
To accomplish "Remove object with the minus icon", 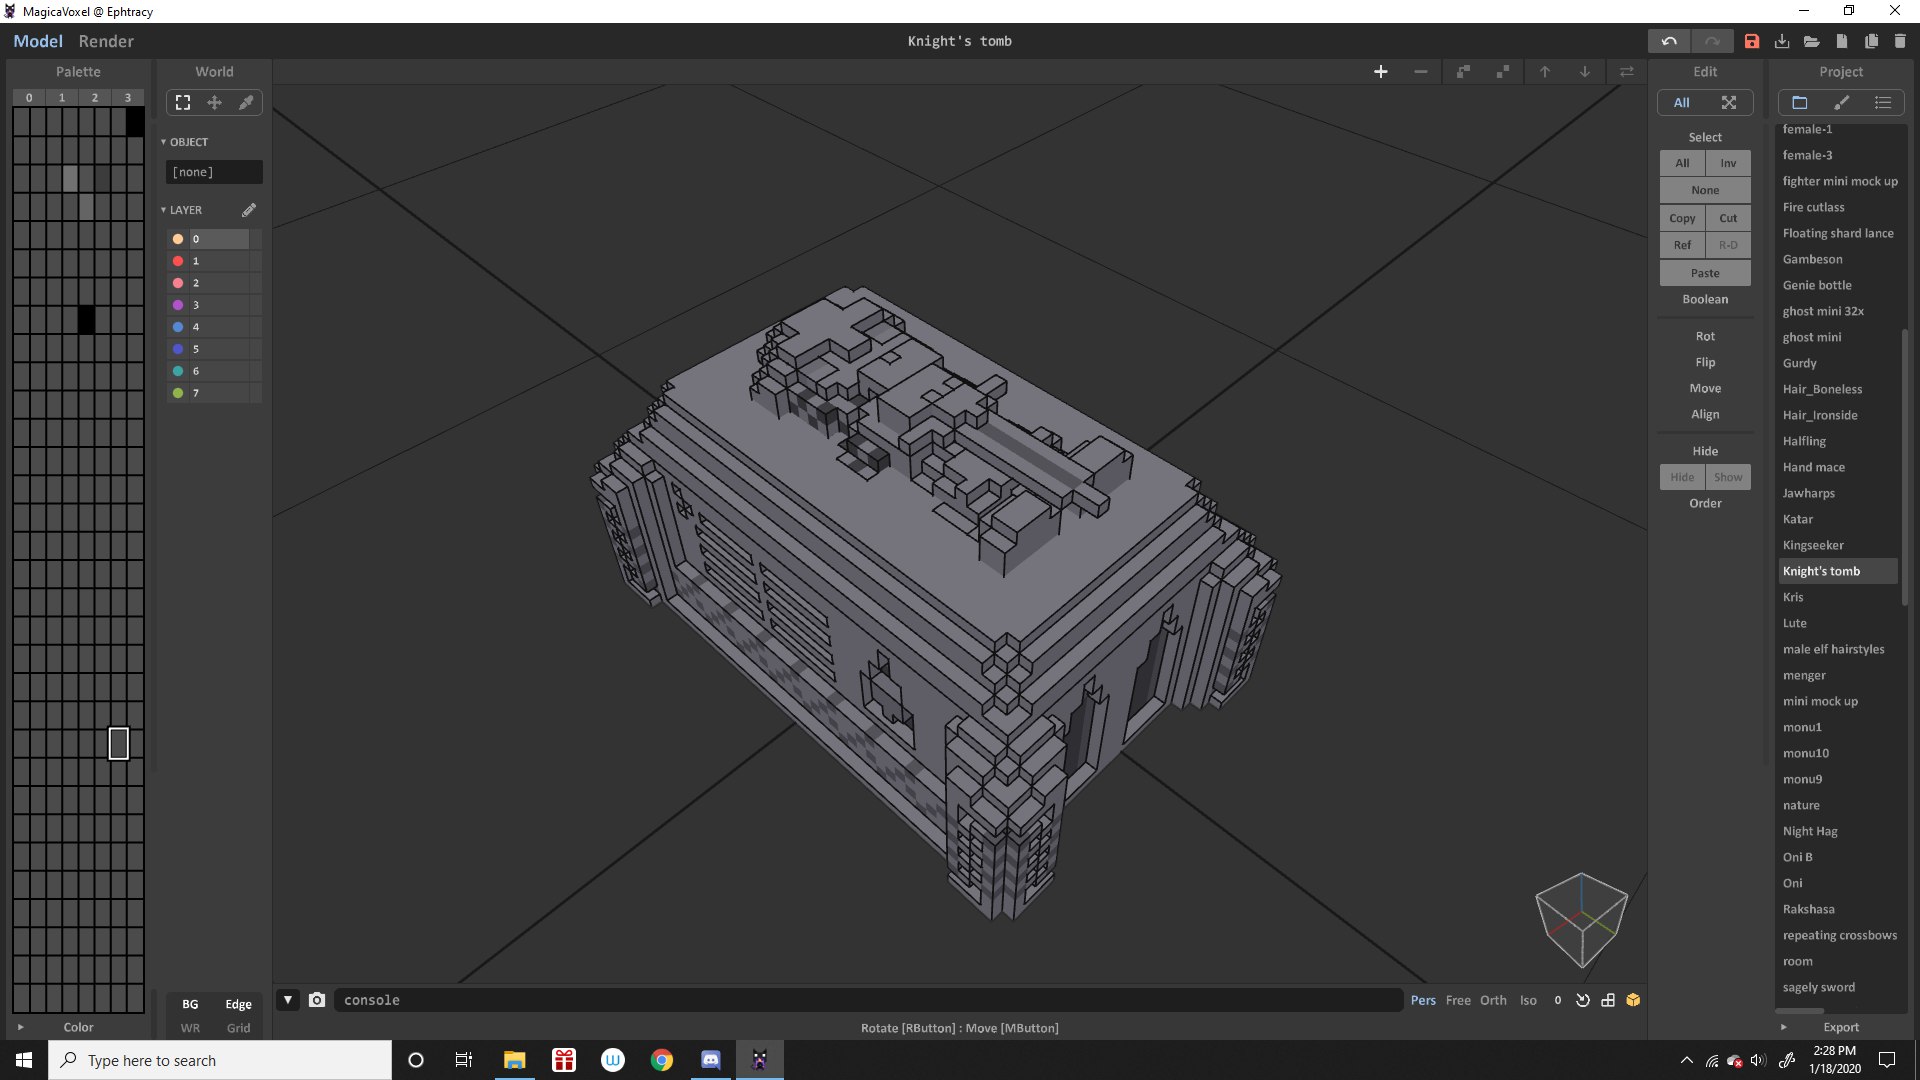I will [1421, 72].
